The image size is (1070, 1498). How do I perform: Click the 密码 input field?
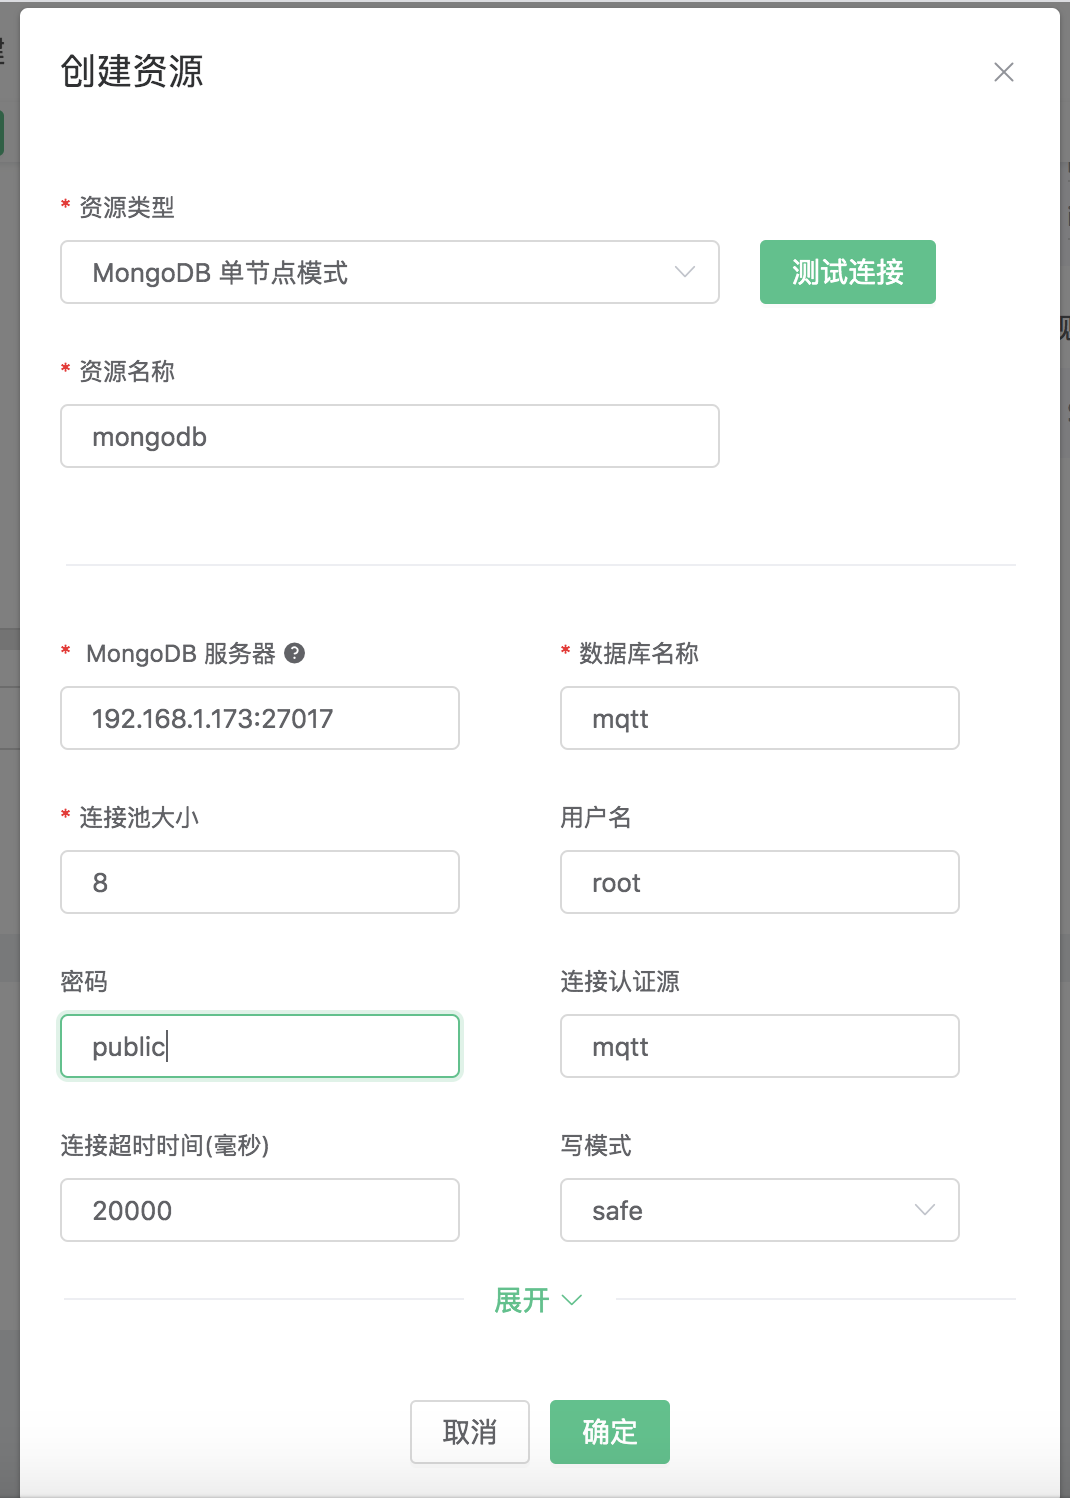coord(260,1046)
